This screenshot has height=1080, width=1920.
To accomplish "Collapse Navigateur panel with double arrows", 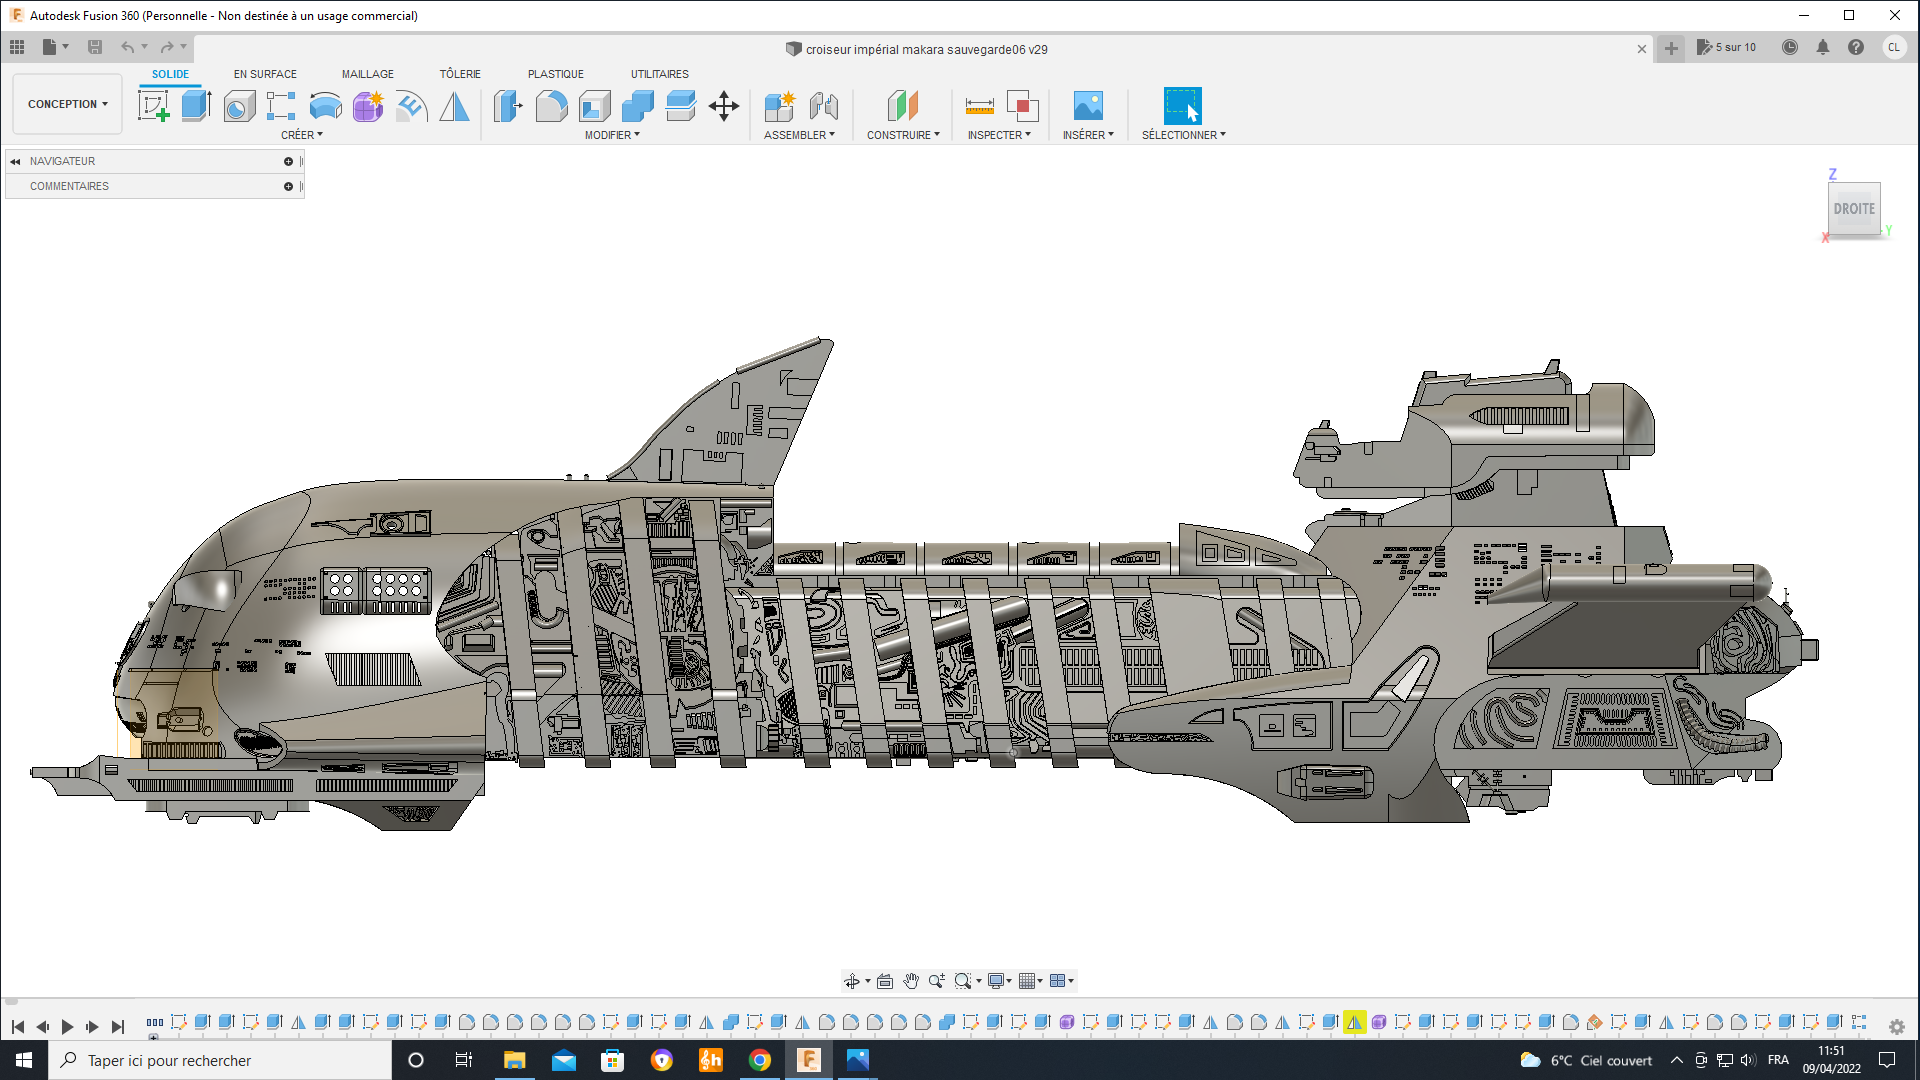I will 15,161.
